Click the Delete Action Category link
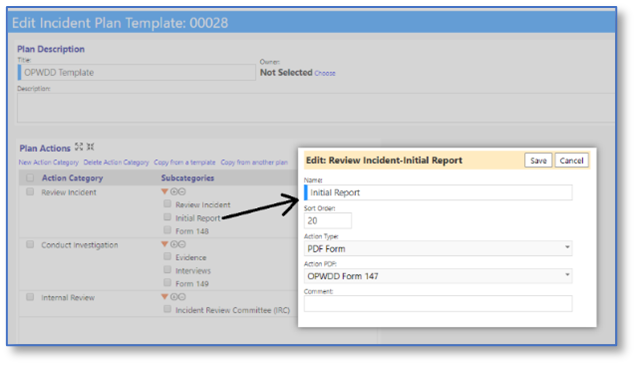This screenshot has width=636, height=365. point(116,162)
